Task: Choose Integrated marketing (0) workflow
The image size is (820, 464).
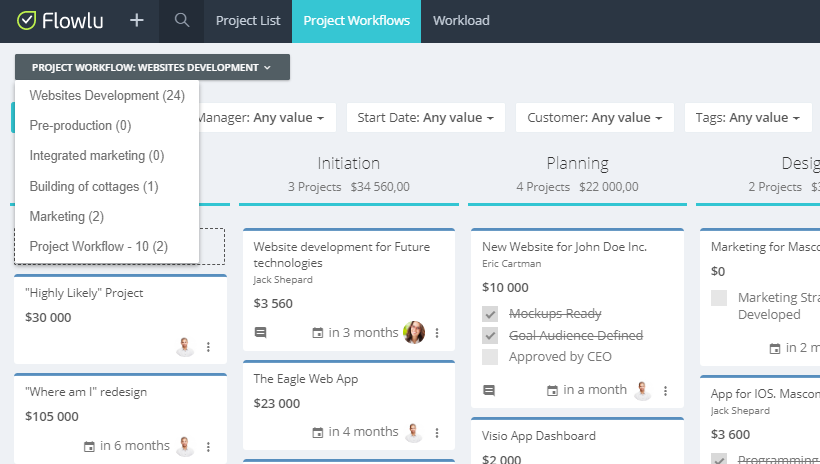Action: (107, 156)
